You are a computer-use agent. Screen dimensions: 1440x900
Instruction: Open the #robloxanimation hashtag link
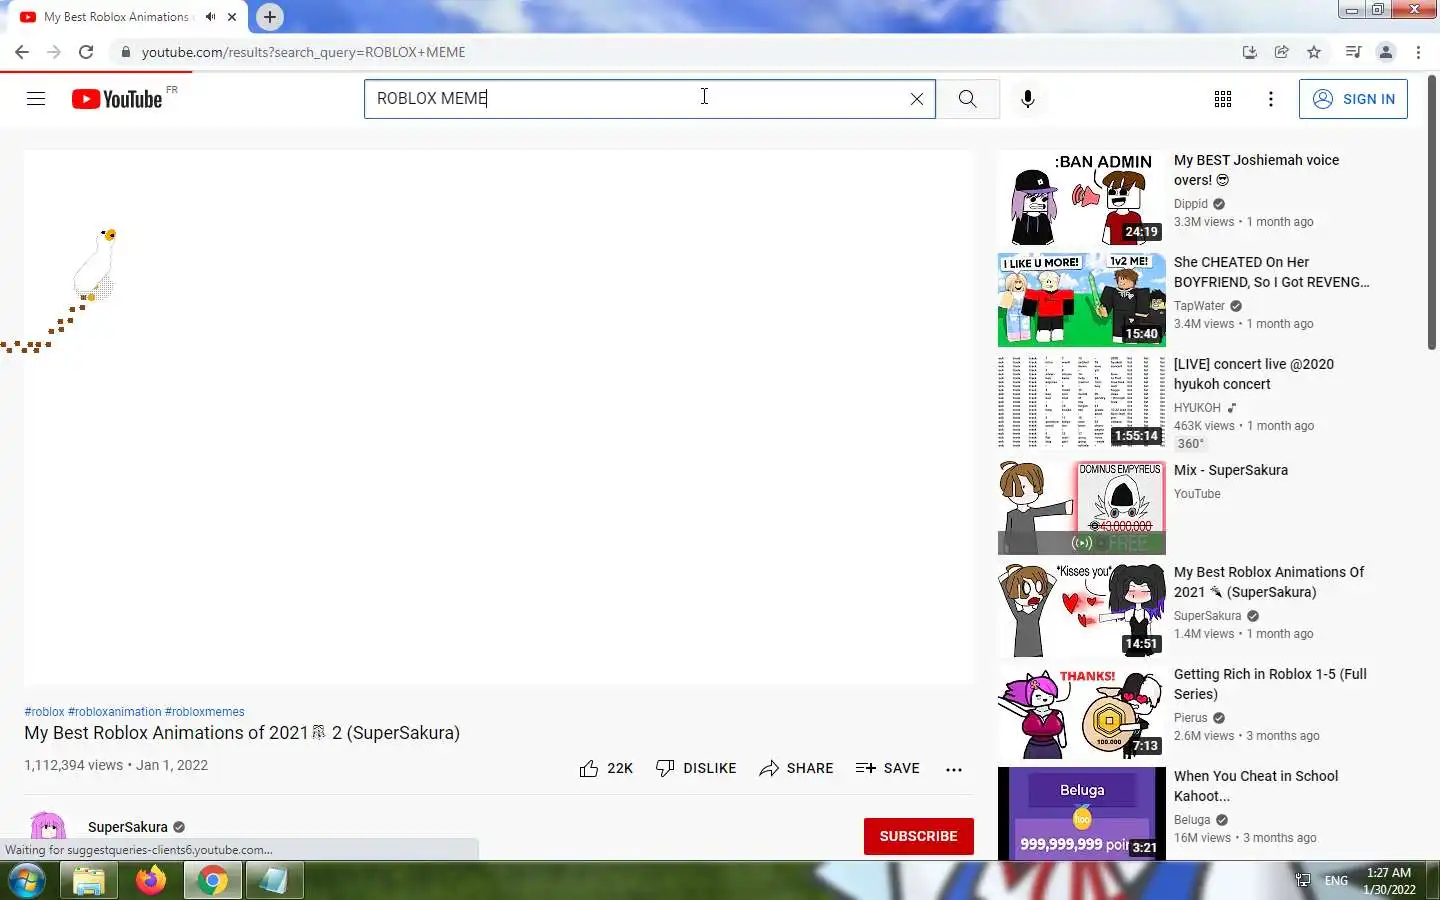[114, 712]
